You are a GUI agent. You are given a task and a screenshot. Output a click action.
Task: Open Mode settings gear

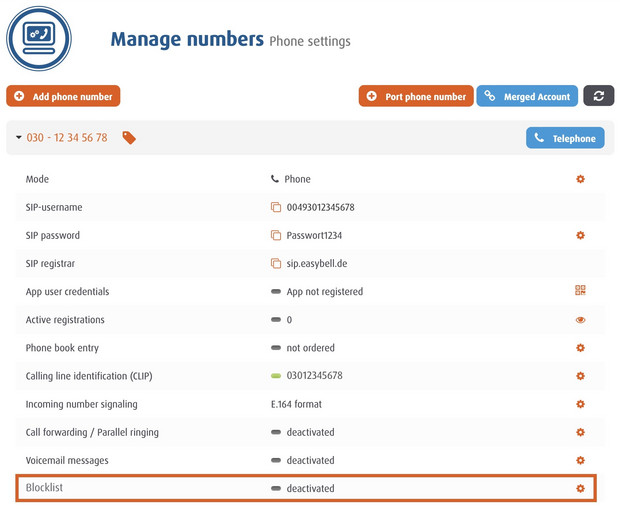point(580,179)
